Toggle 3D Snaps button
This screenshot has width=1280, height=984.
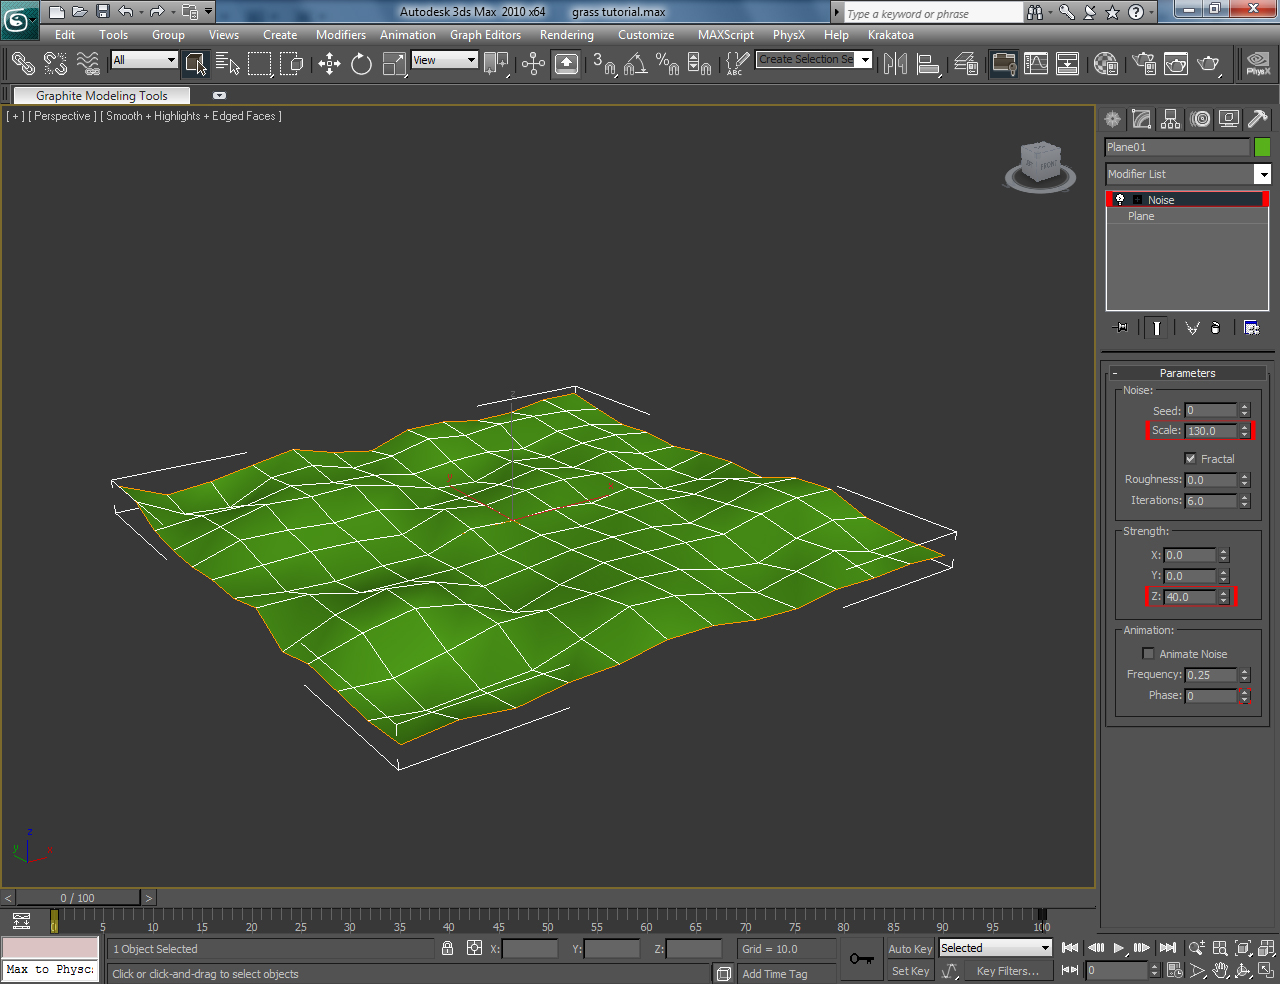pos(603,63)
